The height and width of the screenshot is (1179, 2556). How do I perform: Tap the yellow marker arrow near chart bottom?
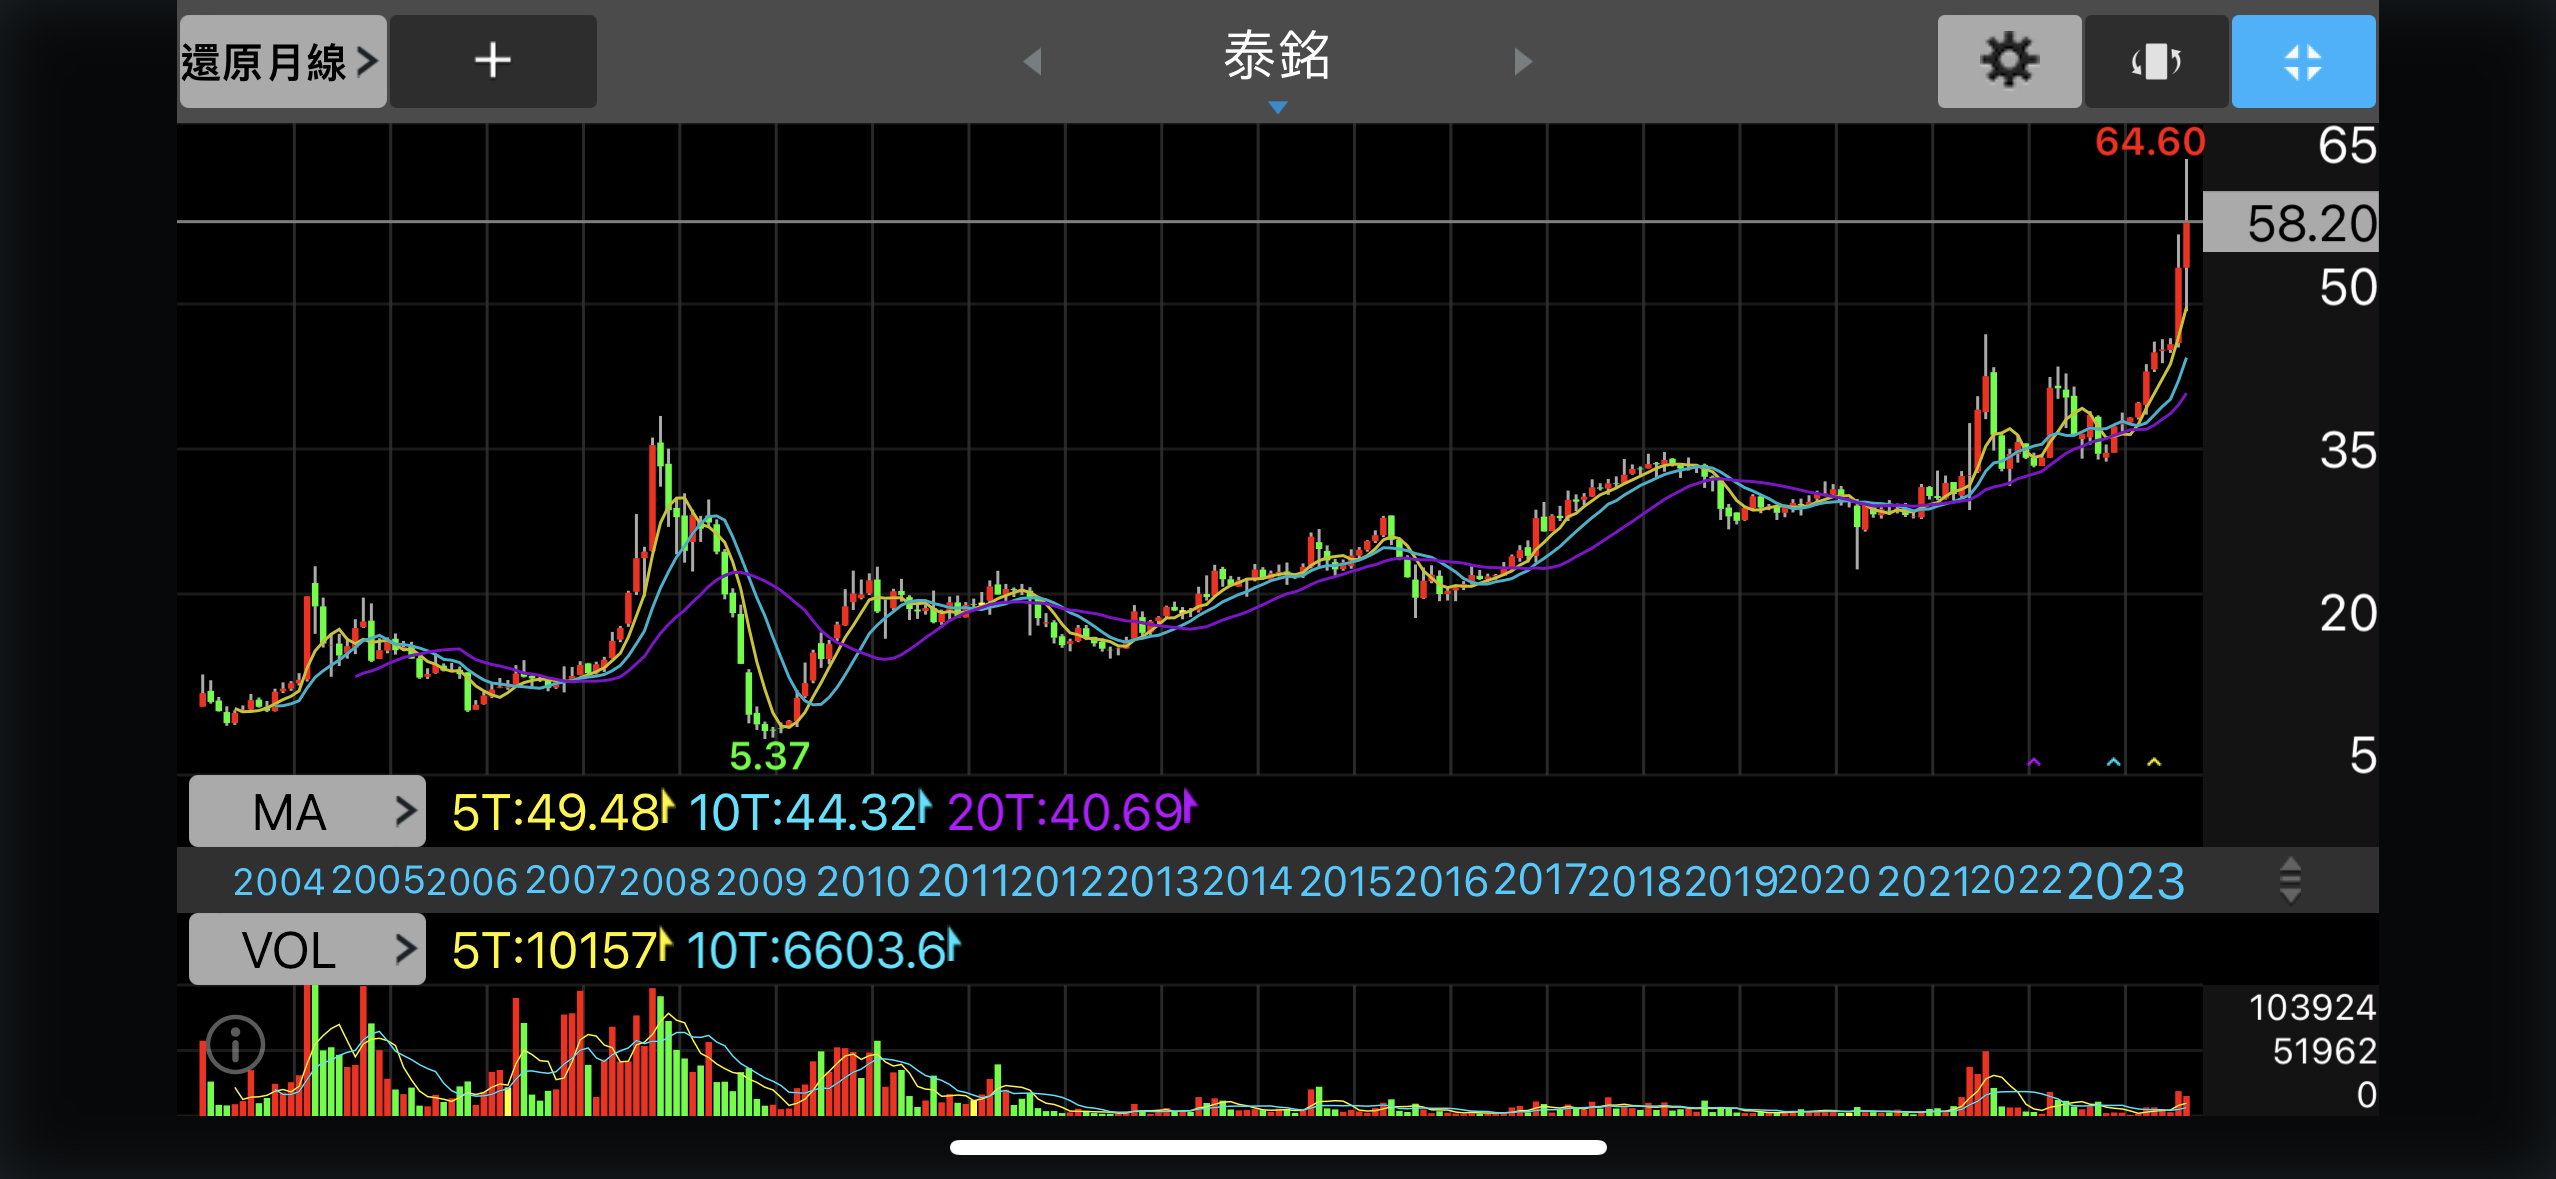tap(2154, 763)
